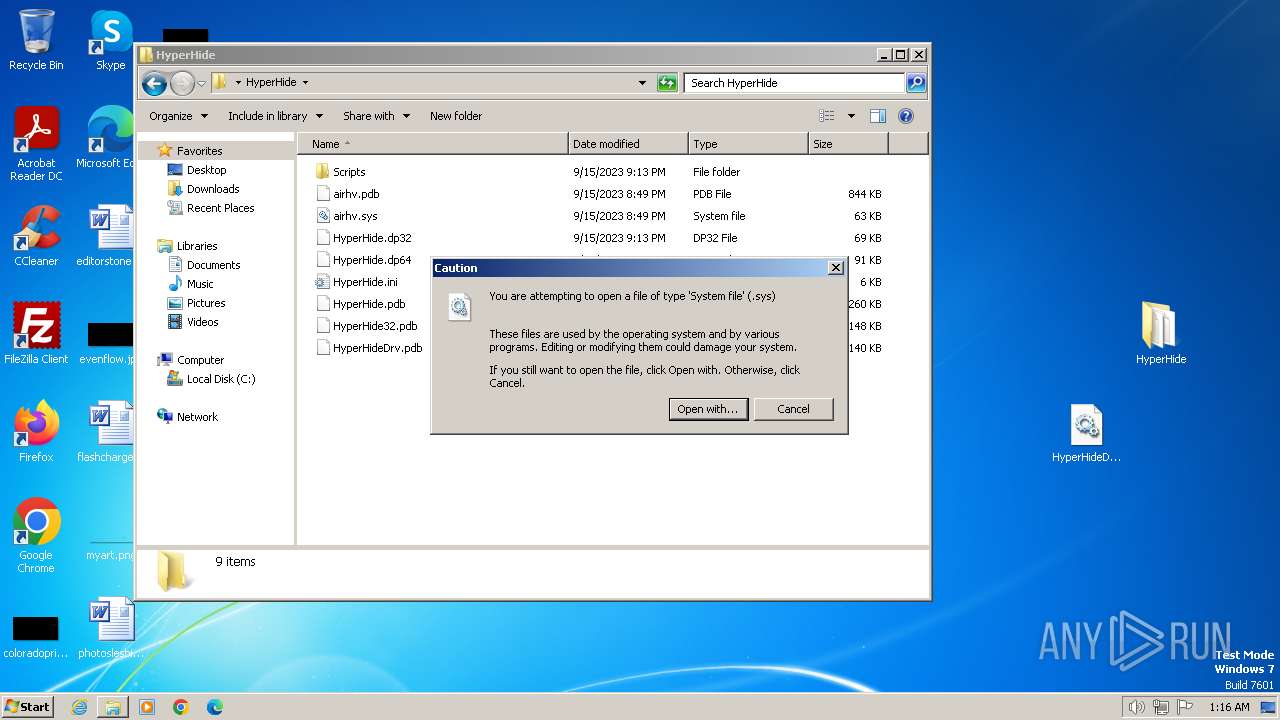Select Desktop under Favorites
The image size is (1280, 720).
pyautogui.click(x=206, y=170)
